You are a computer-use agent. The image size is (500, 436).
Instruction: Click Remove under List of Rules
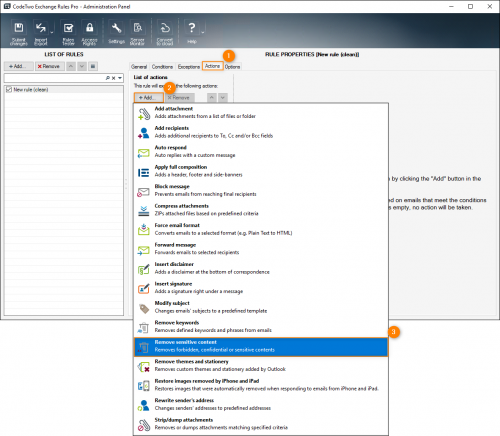pos(49,66)
